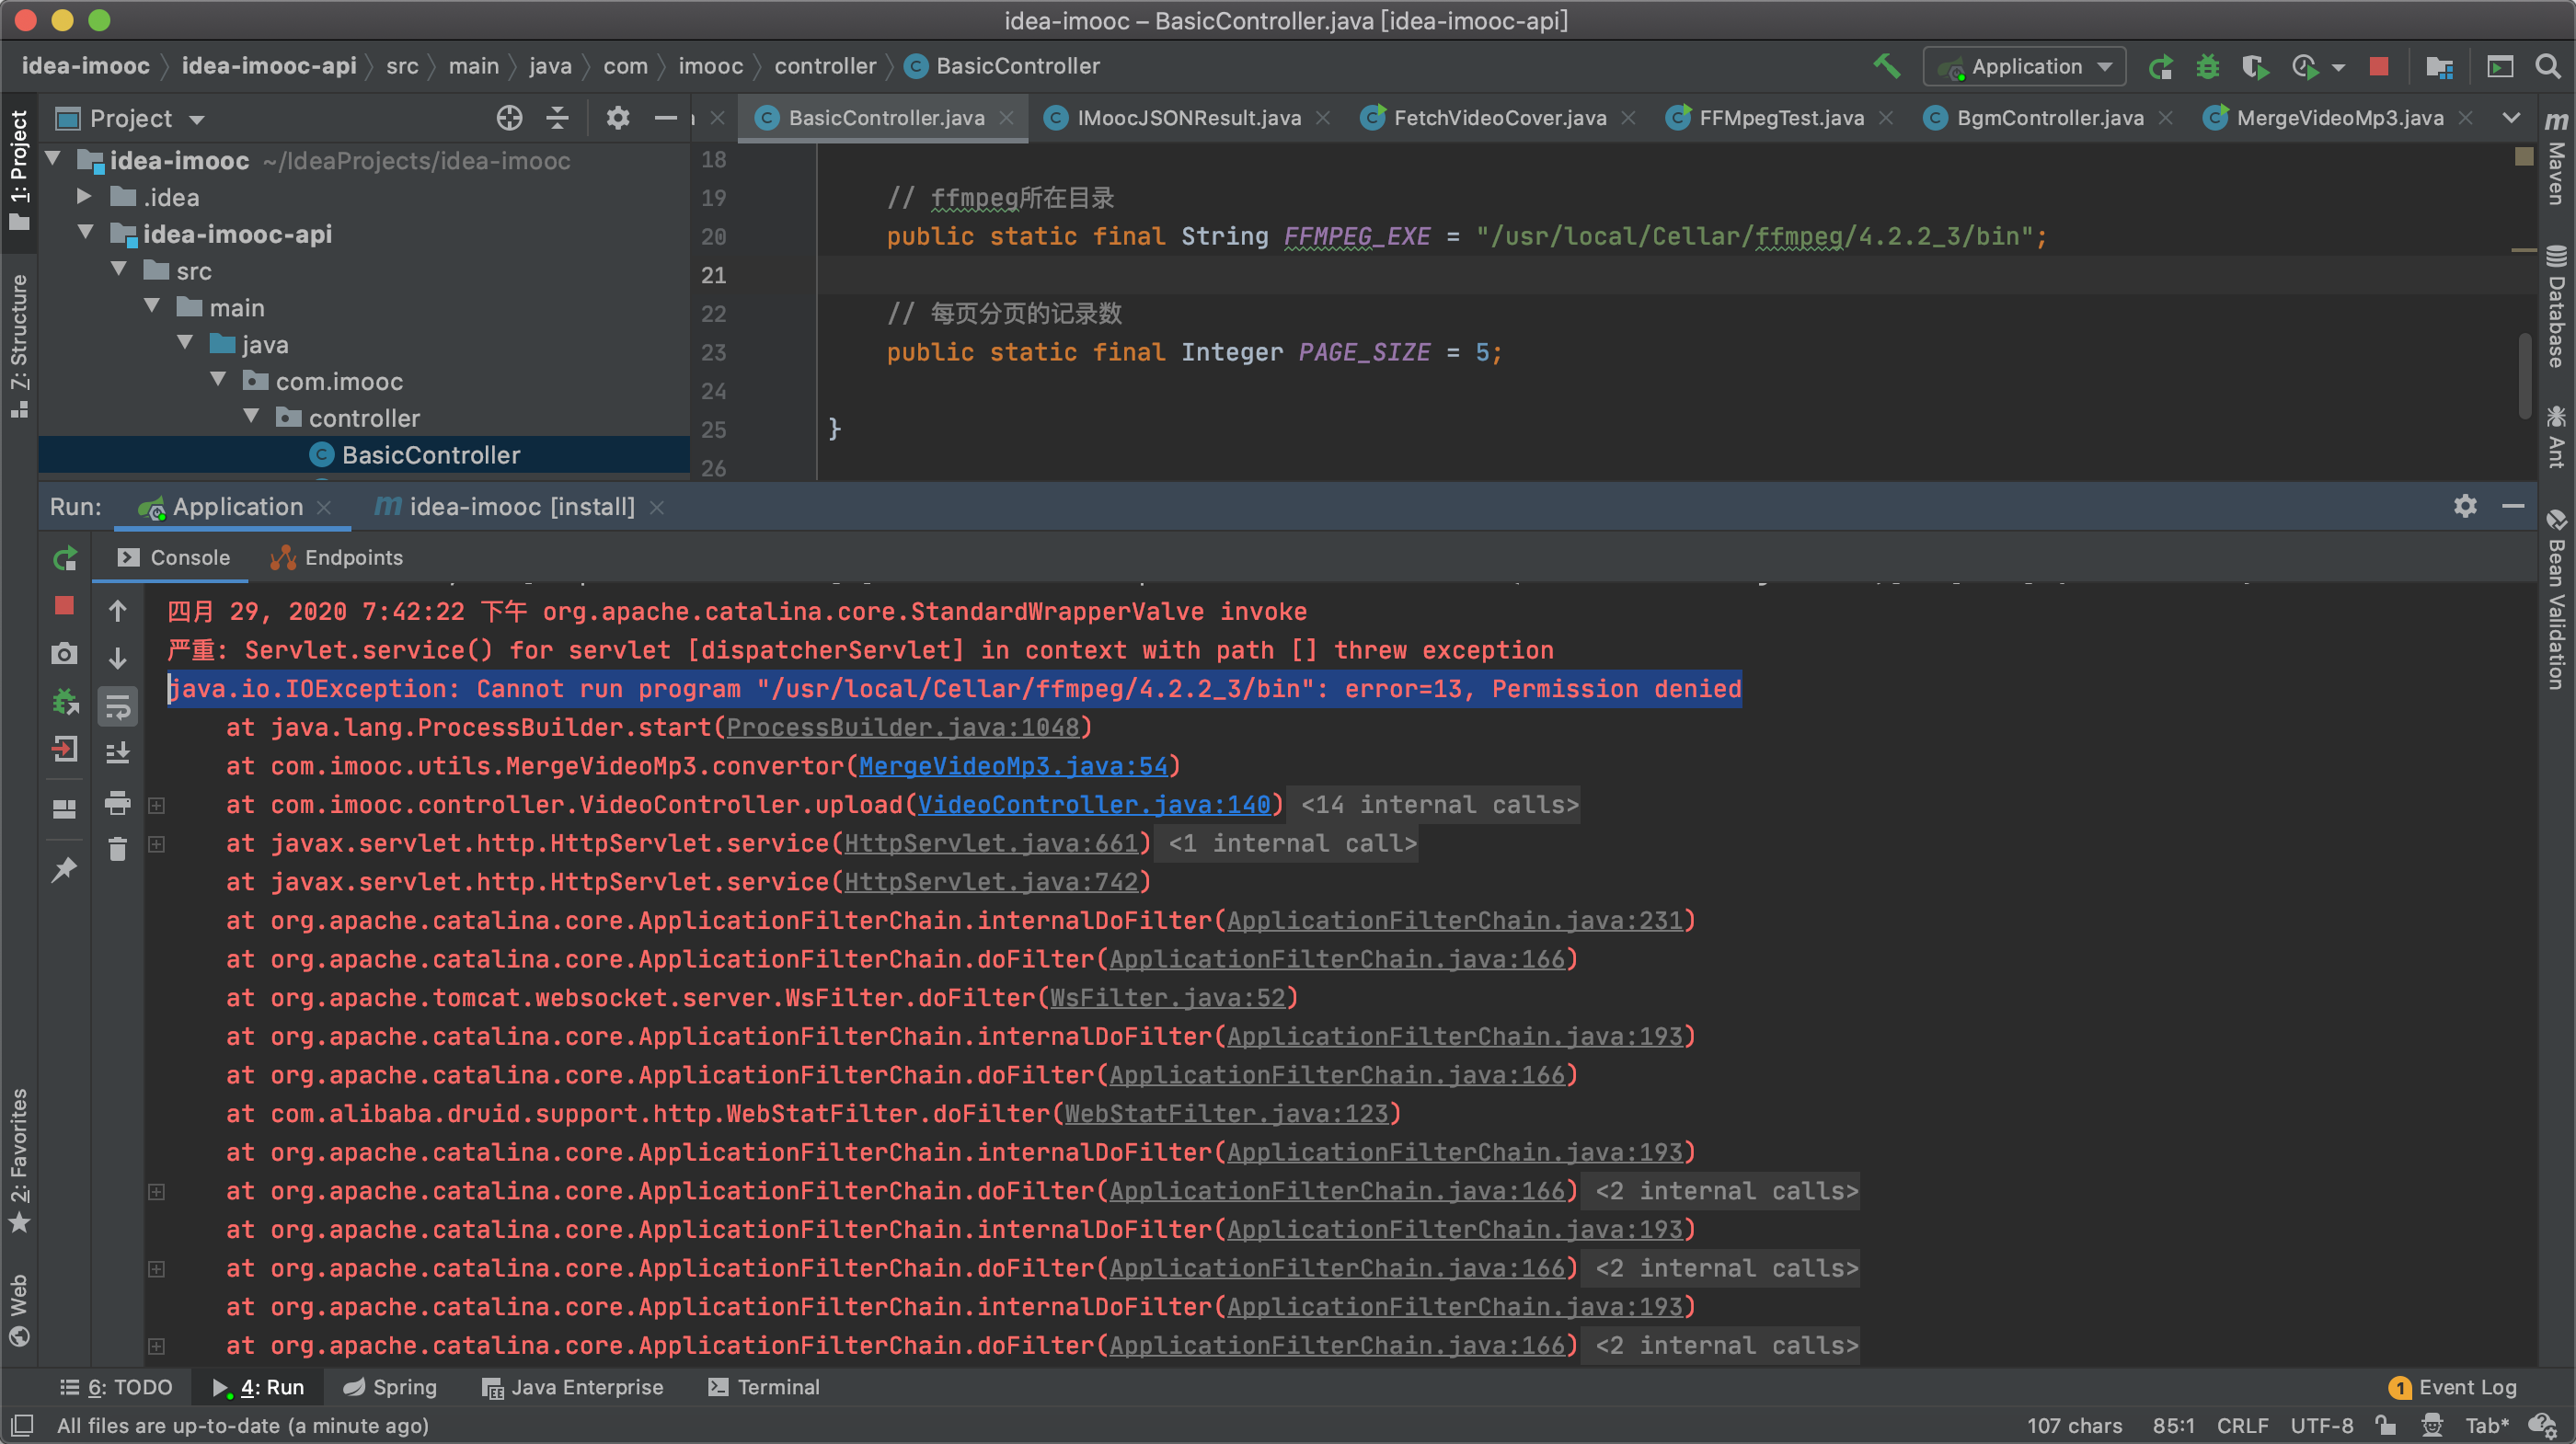Open the Database tool window
Image resolution: width=2576 pixels, height=1444 pixels.
coord(2556,306)
